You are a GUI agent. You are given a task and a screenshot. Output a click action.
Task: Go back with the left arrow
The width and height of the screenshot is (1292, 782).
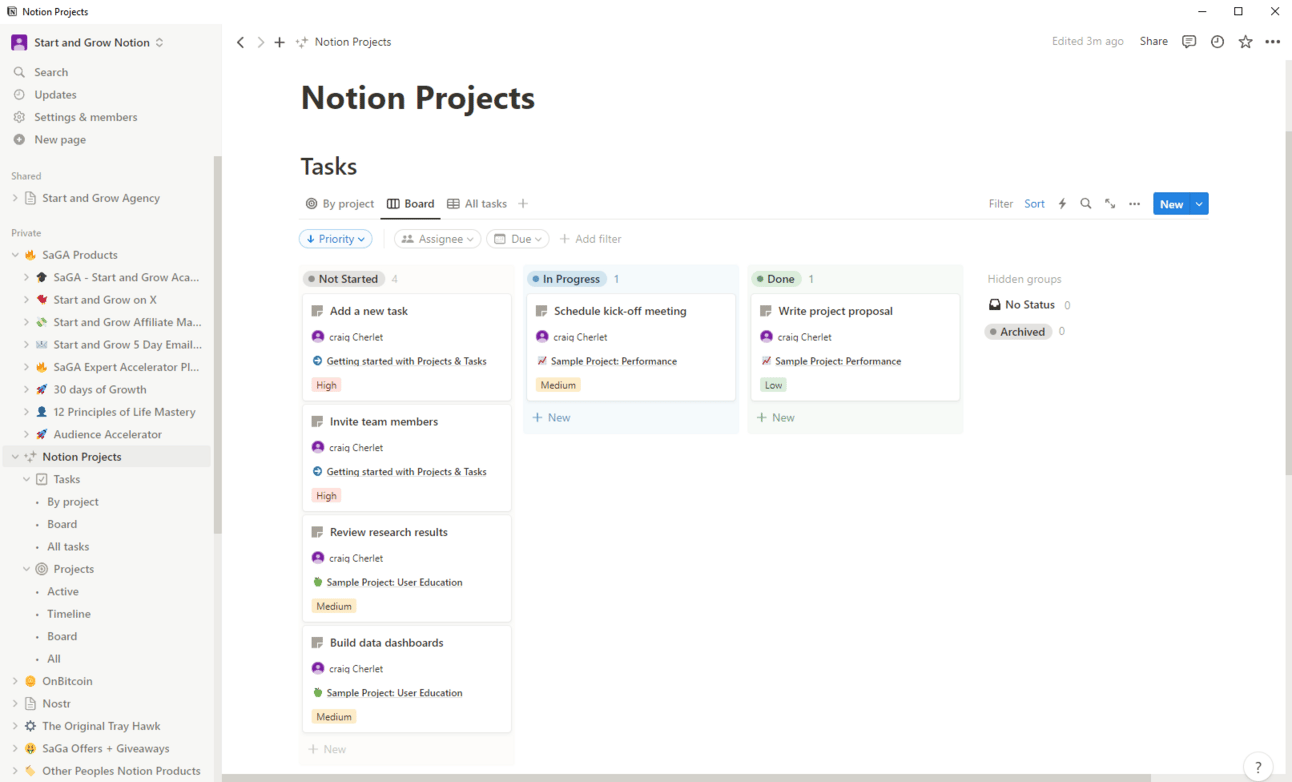pos(240,42)
